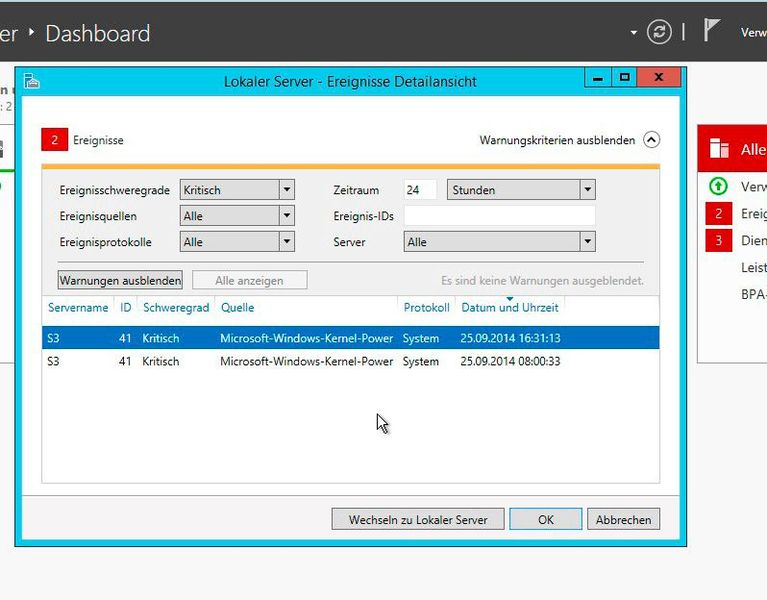Image resolution: width=767 pixels, height=600 pixels.
Task: Confirm dialog with OK button
Action: click(x=545, y=519)
